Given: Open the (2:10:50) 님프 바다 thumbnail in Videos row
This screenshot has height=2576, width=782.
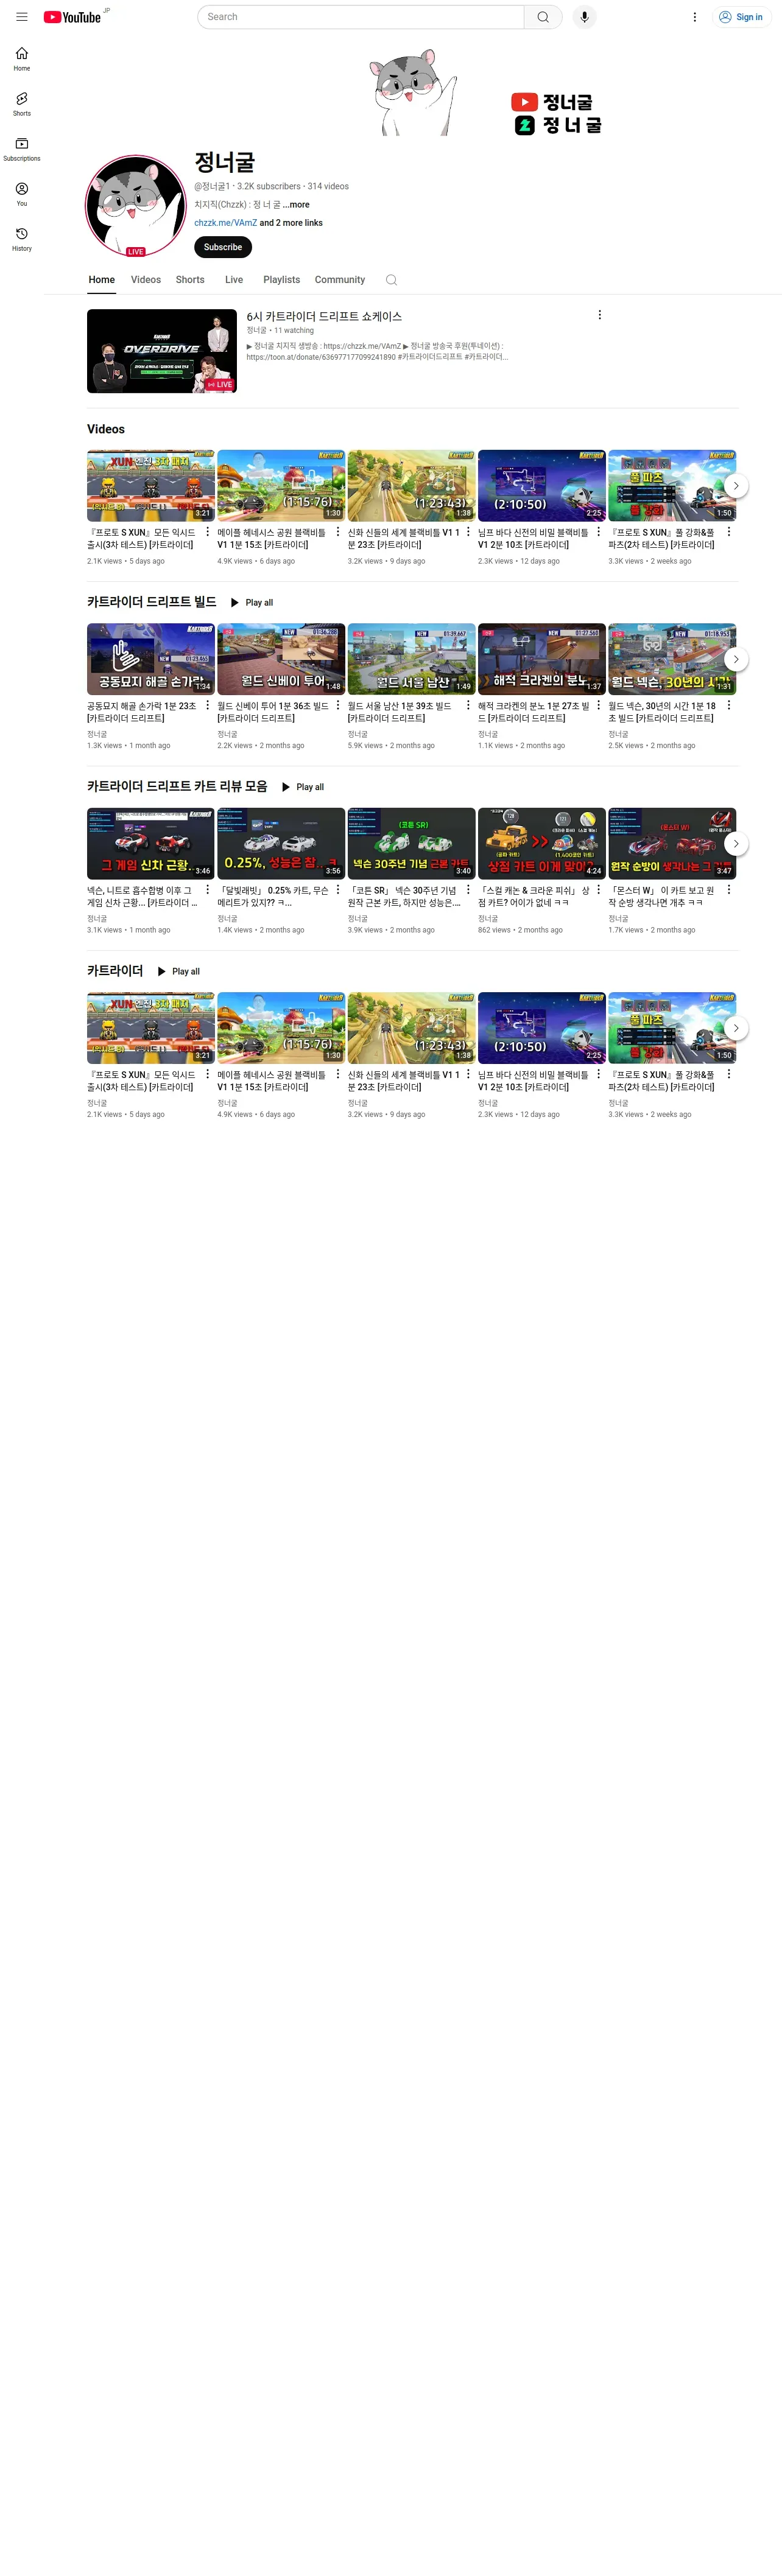Looking at the screenshot, I should tap(541, 485).
